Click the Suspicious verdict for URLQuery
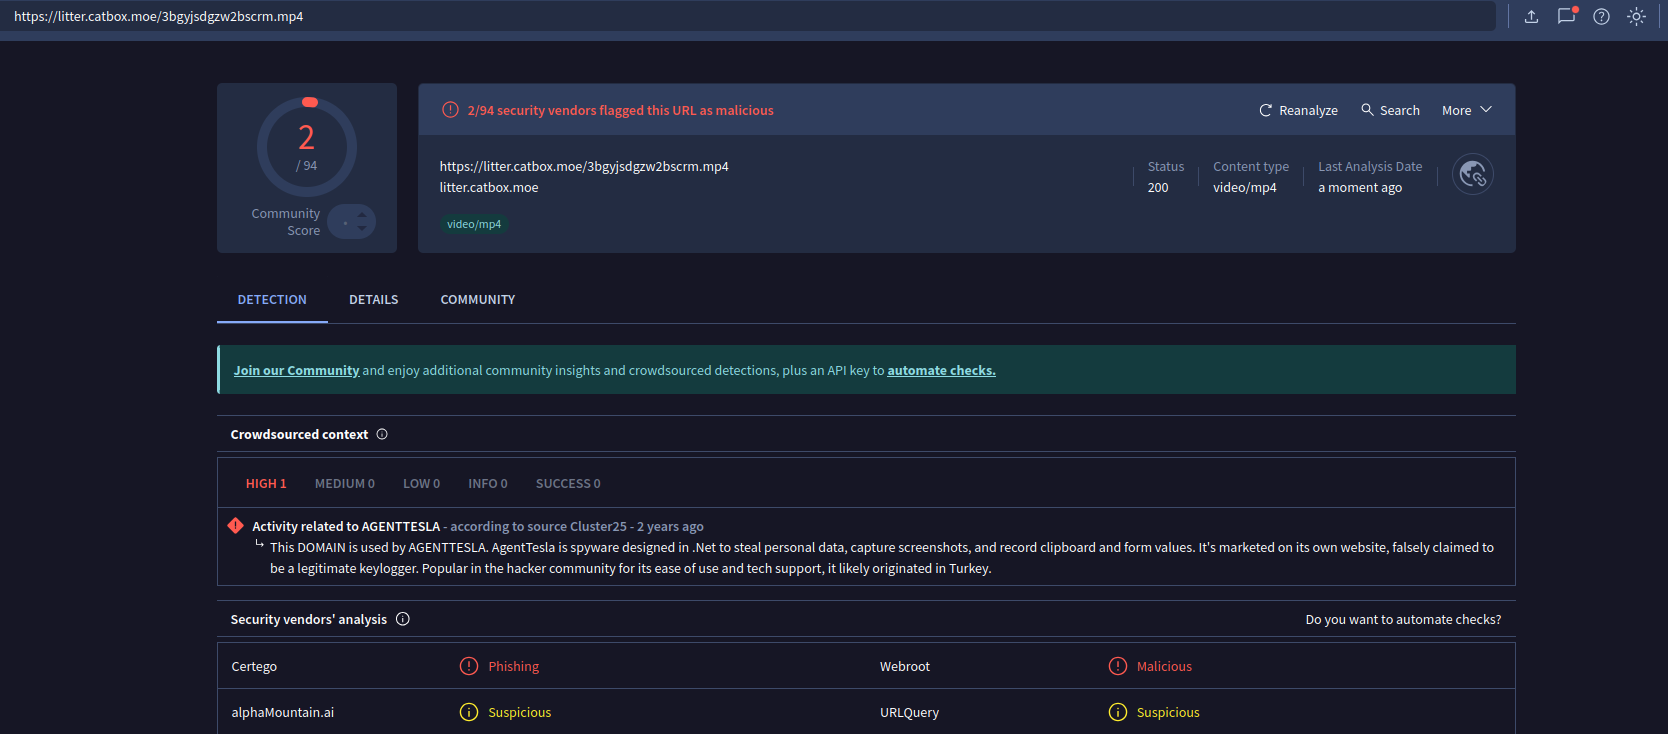 (x=1168, y=713)
